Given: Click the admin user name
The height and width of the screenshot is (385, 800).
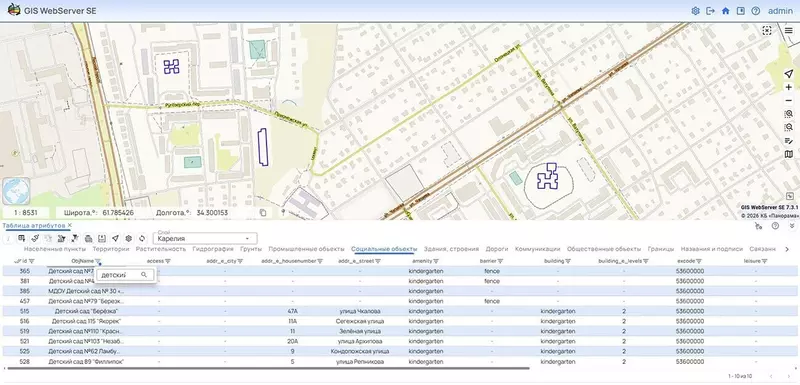Looking at the screenshot, I should click(x=780, y=11).
